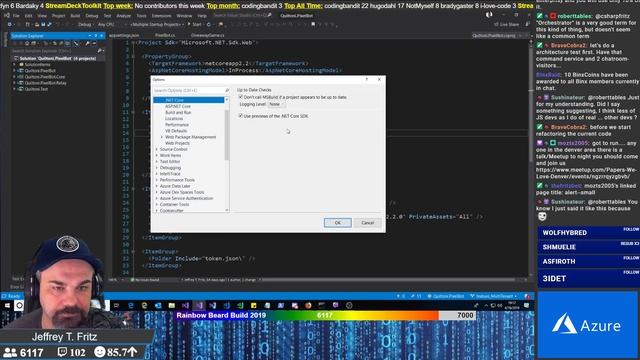Image resolution: width=640 pixels, height=360 pixels.
Task: Open the Multiple Startup Projects dropdown
Action: coord(158,24)
